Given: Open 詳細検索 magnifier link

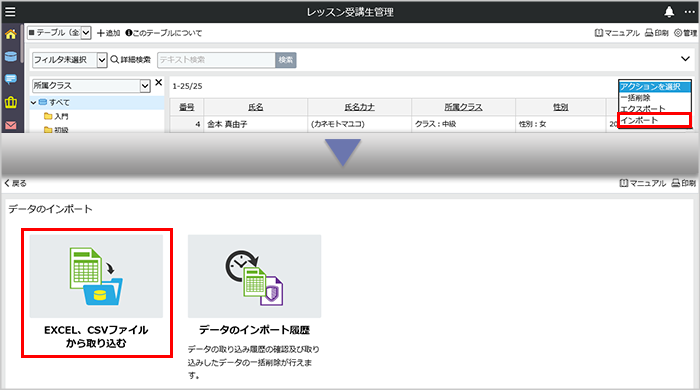Looking at the screenshot, I should (x=130, y=60).
